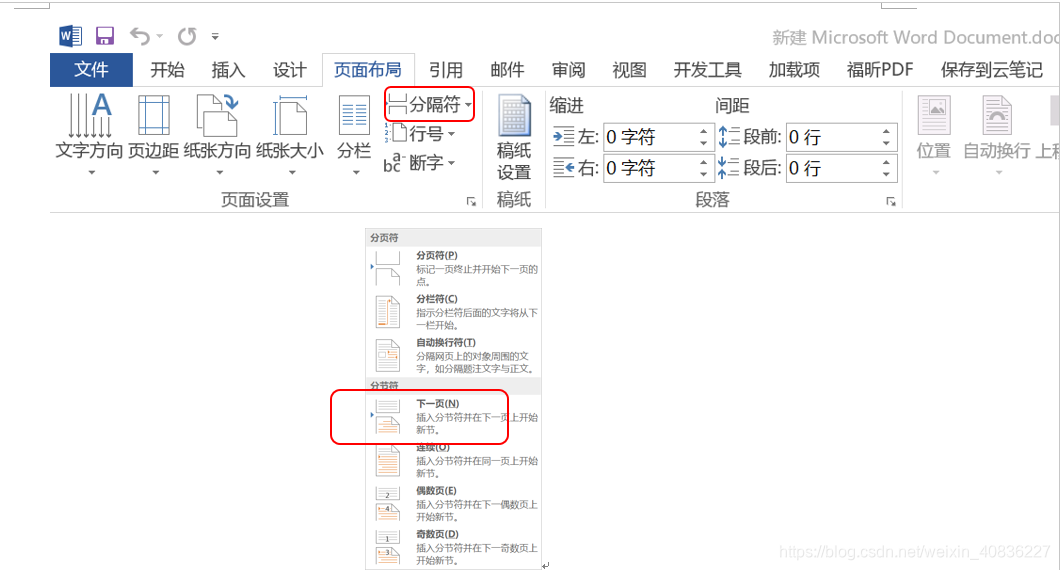Open the 保存到云笔记 tab
Image resolution: width=1060 pixels, height=570 pixels.
(x=992, y=70)
